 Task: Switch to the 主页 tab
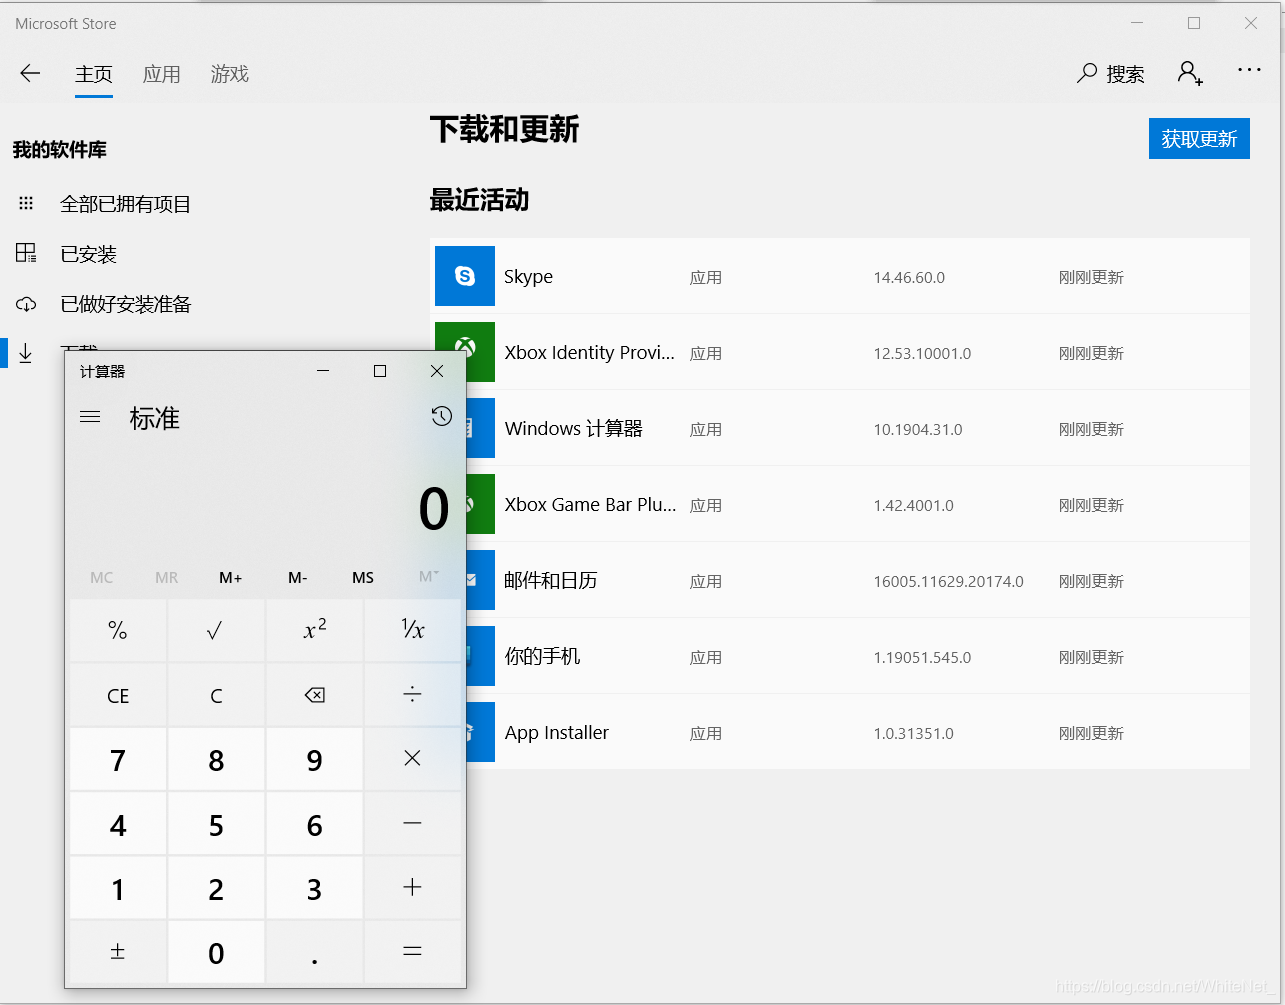pos(94,74)
